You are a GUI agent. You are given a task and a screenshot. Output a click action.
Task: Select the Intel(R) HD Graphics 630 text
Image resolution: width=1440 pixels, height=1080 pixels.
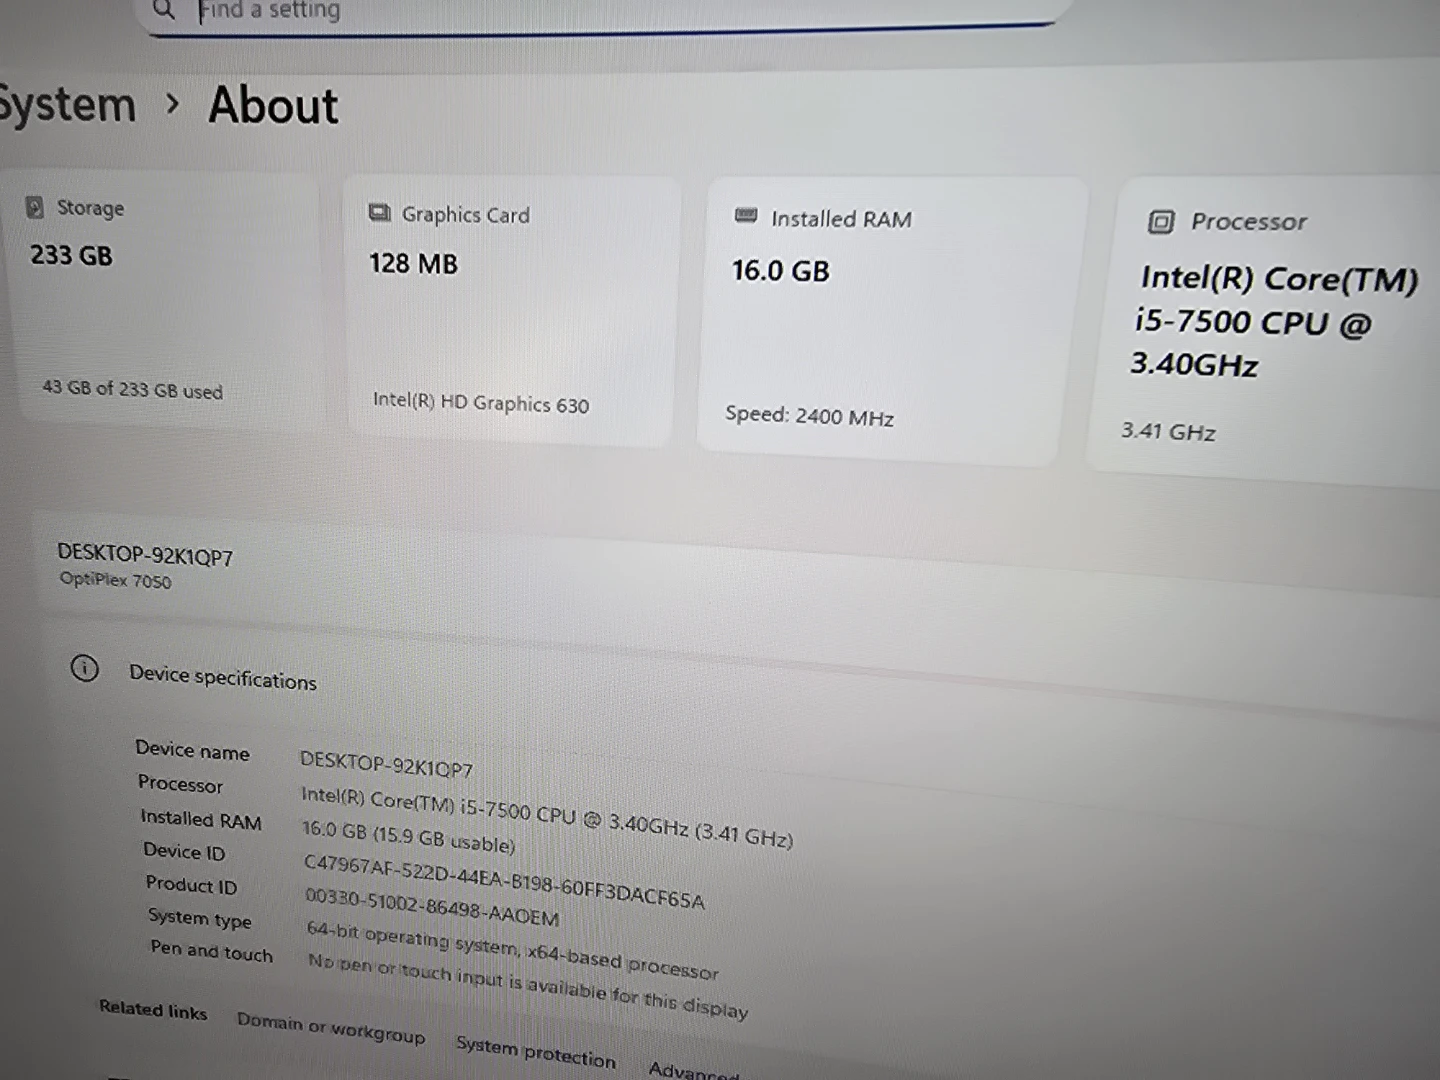[480, 403]
